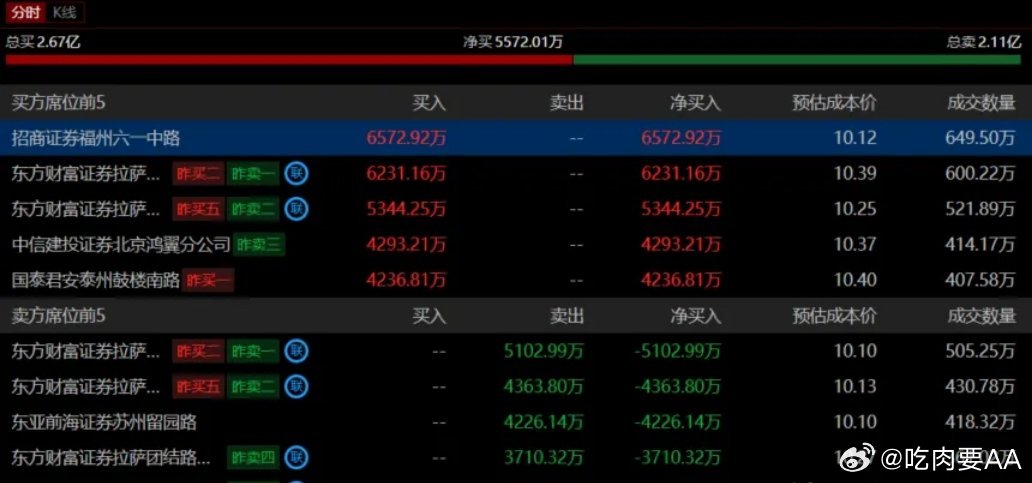Viewport: 1032px width, 483px height.
Task: Click the 昨卖二 tag in the 5344.25万 buy row
Action: coord(253,209)
